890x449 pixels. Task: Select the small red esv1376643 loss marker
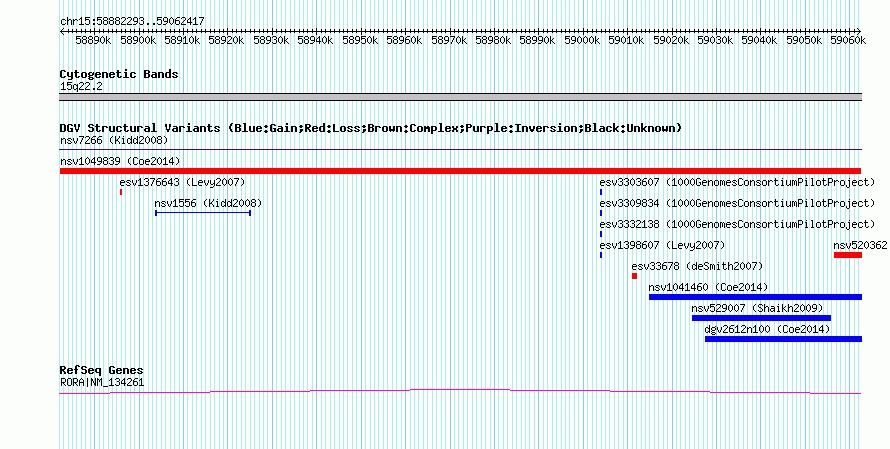click(x=121, y=192)
